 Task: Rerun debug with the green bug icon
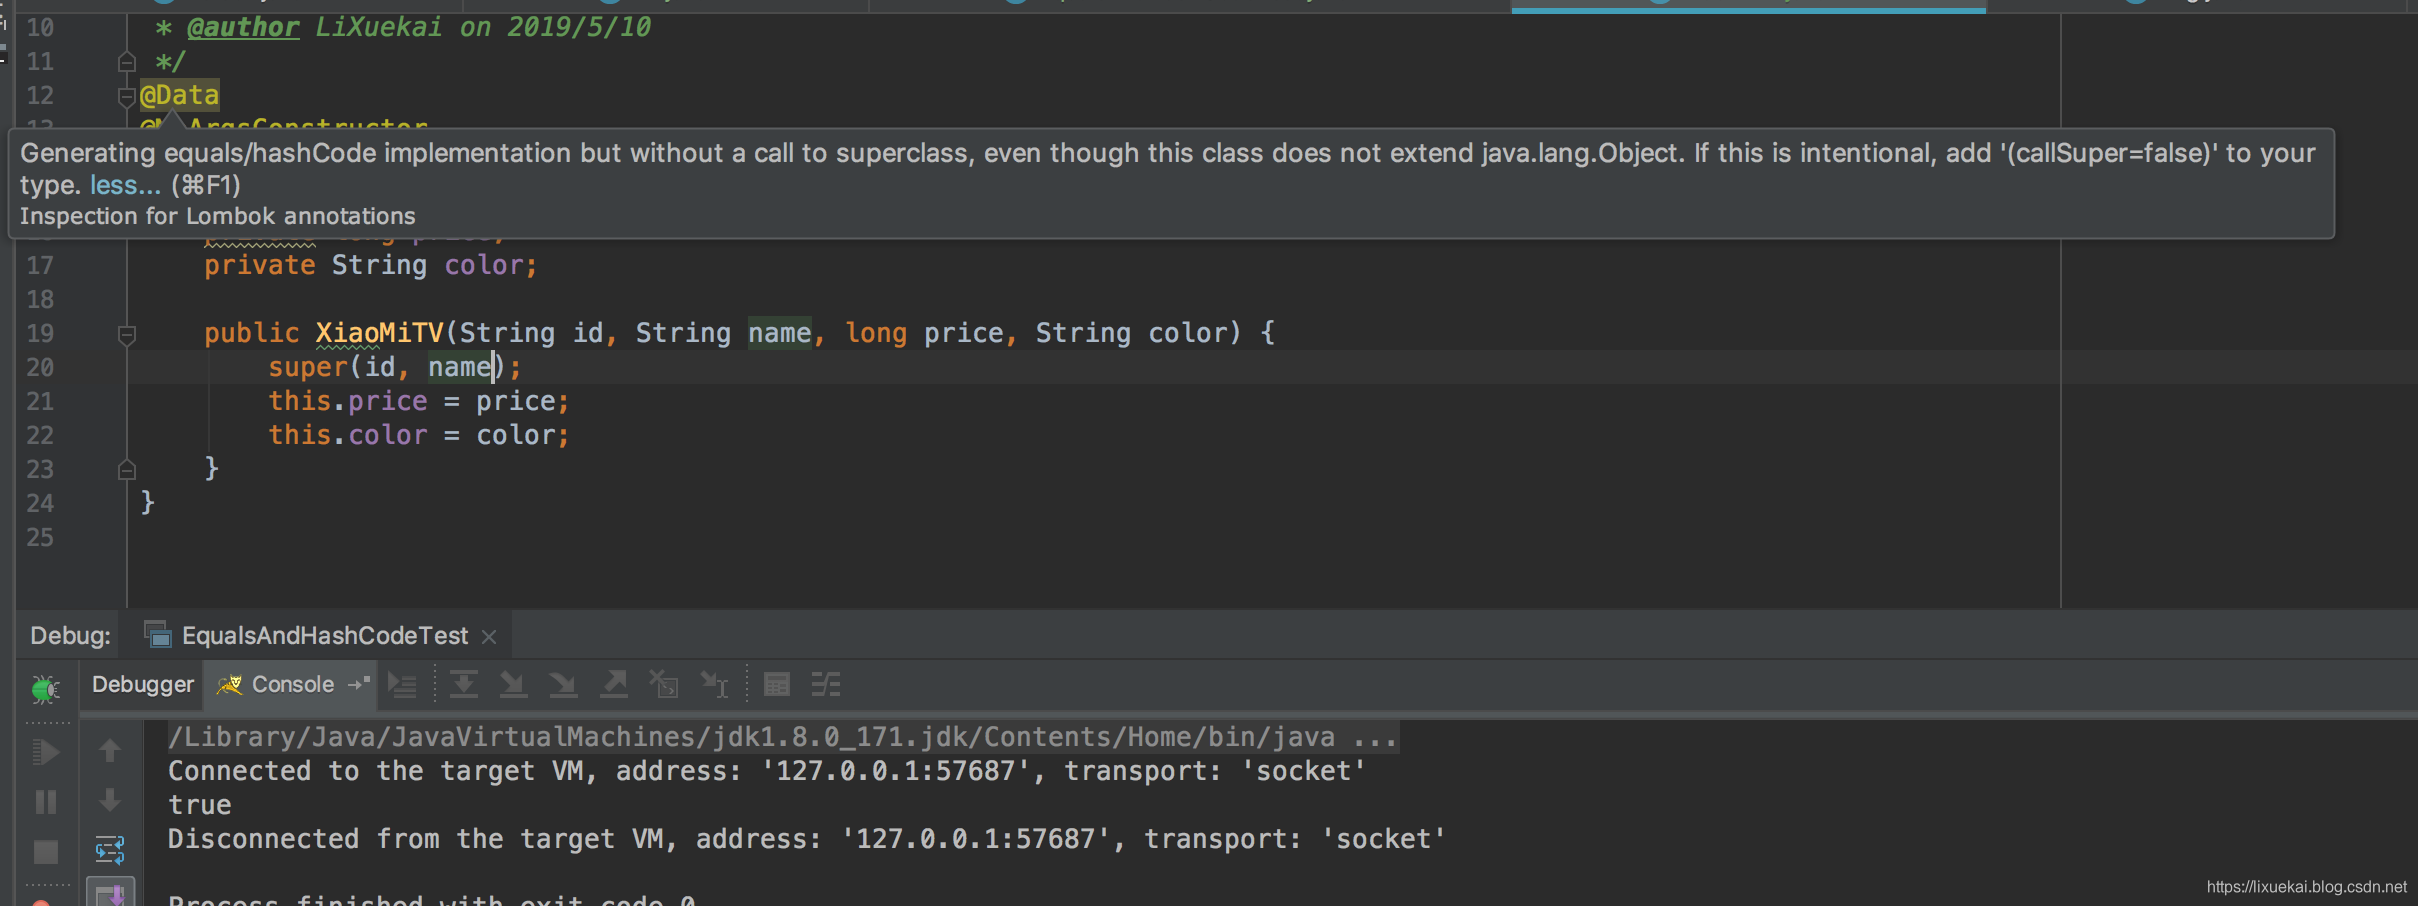point(45,688)
